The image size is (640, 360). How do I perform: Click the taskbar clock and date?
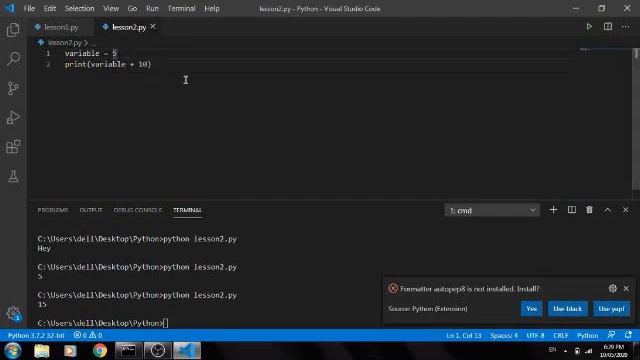coord(613,351)
